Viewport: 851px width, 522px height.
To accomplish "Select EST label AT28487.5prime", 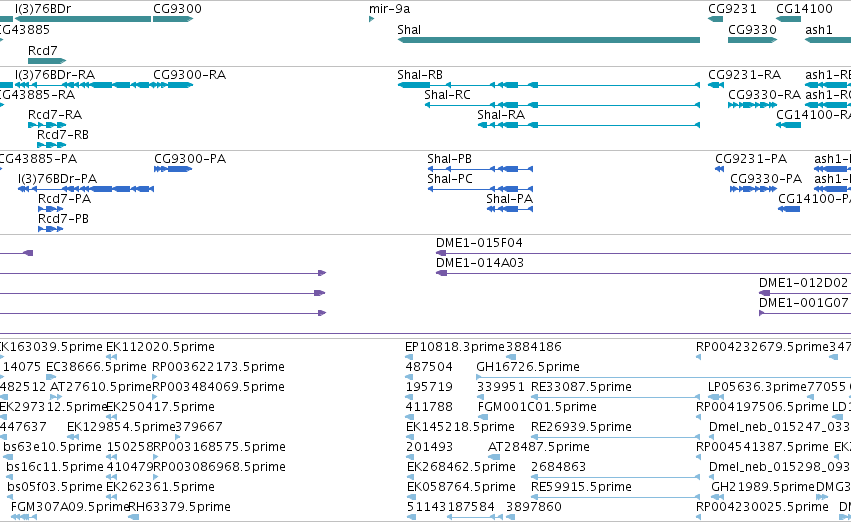I will pos(539,447).
